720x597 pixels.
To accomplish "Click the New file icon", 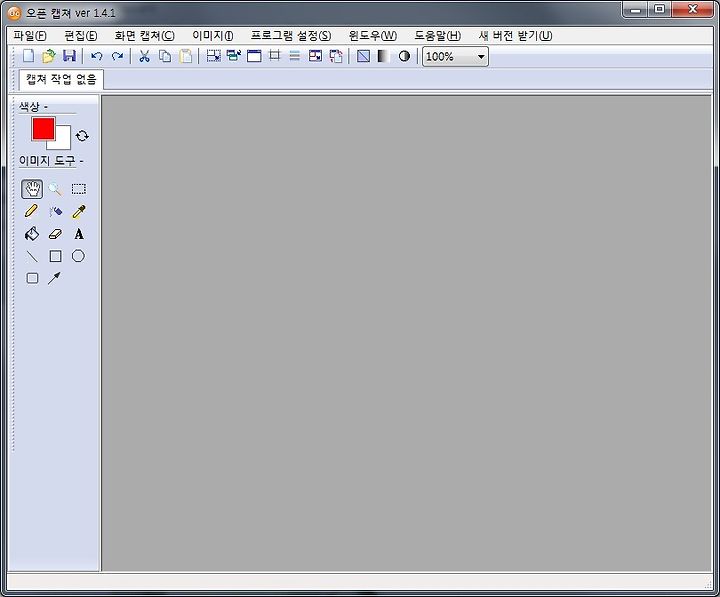I will pyautogui.click(x=28, y=56).
